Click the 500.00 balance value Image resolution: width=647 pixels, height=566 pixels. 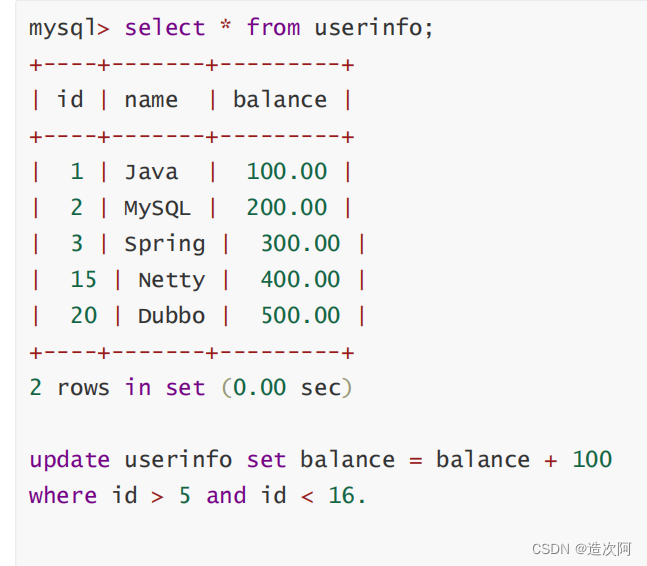click(x=300, y=315)
